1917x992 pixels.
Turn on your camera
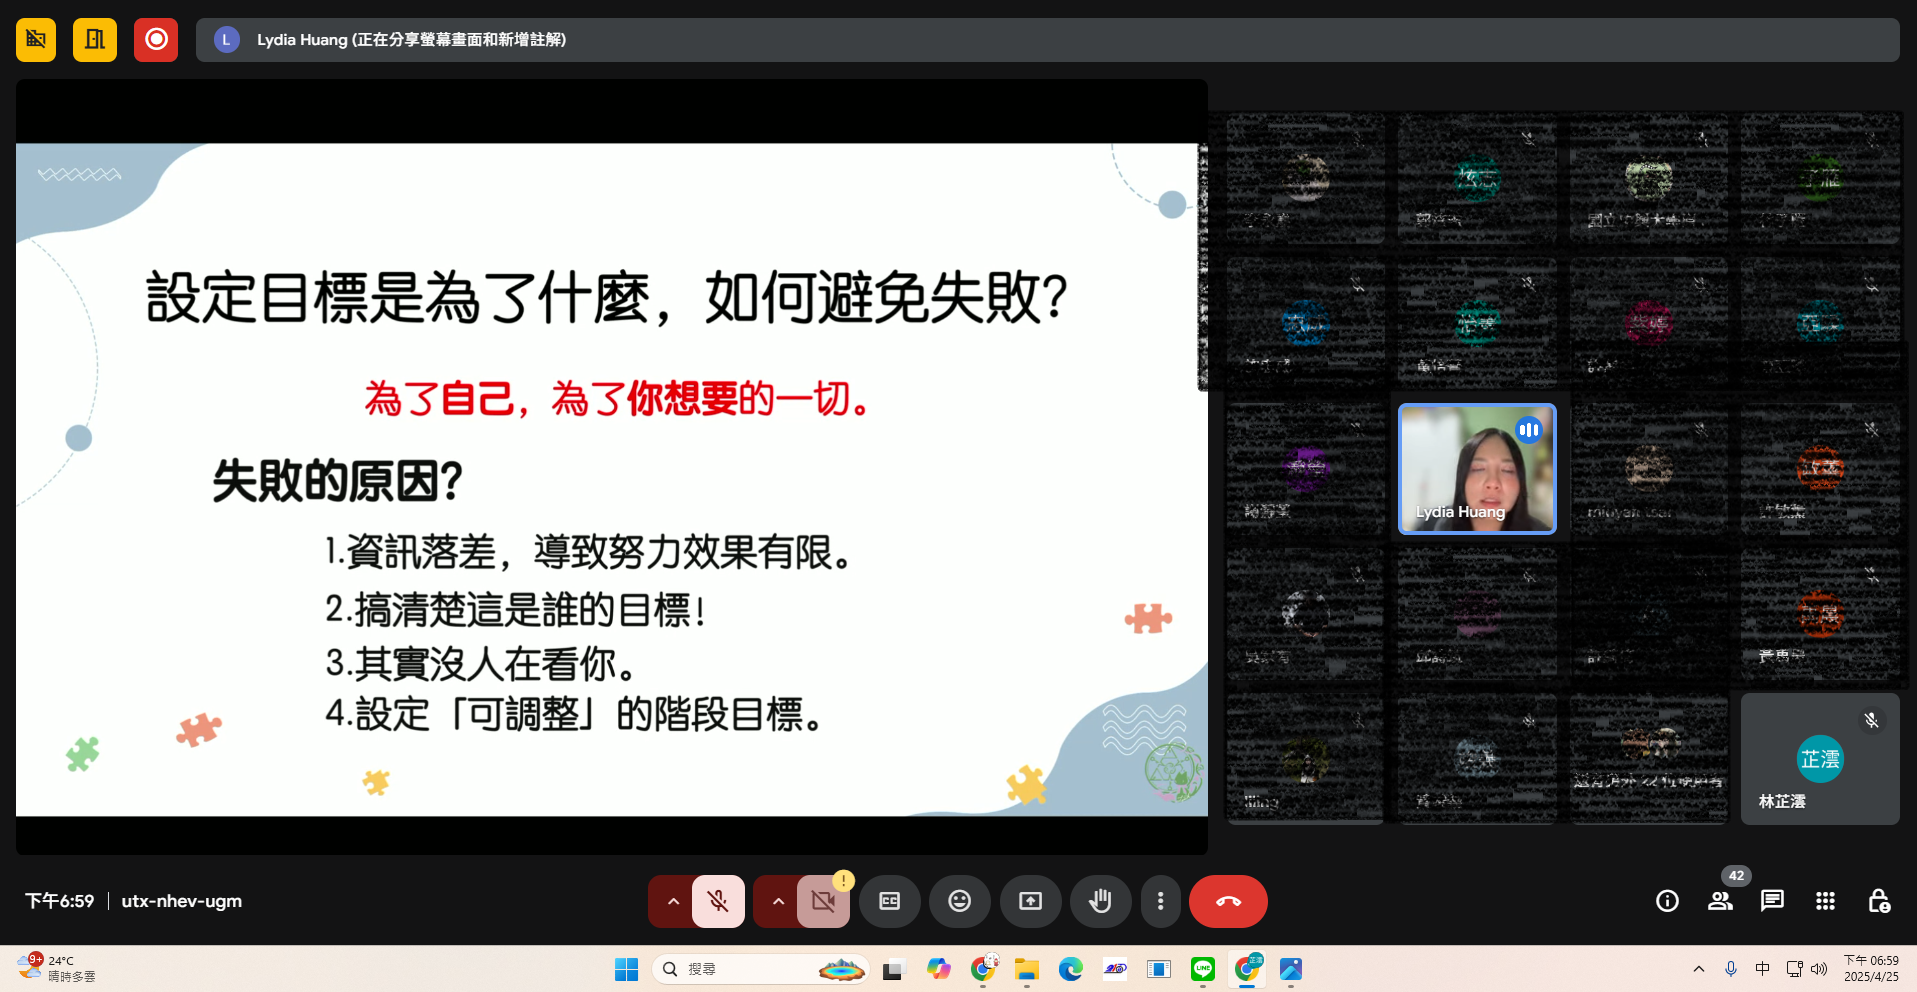click(822, 901)
